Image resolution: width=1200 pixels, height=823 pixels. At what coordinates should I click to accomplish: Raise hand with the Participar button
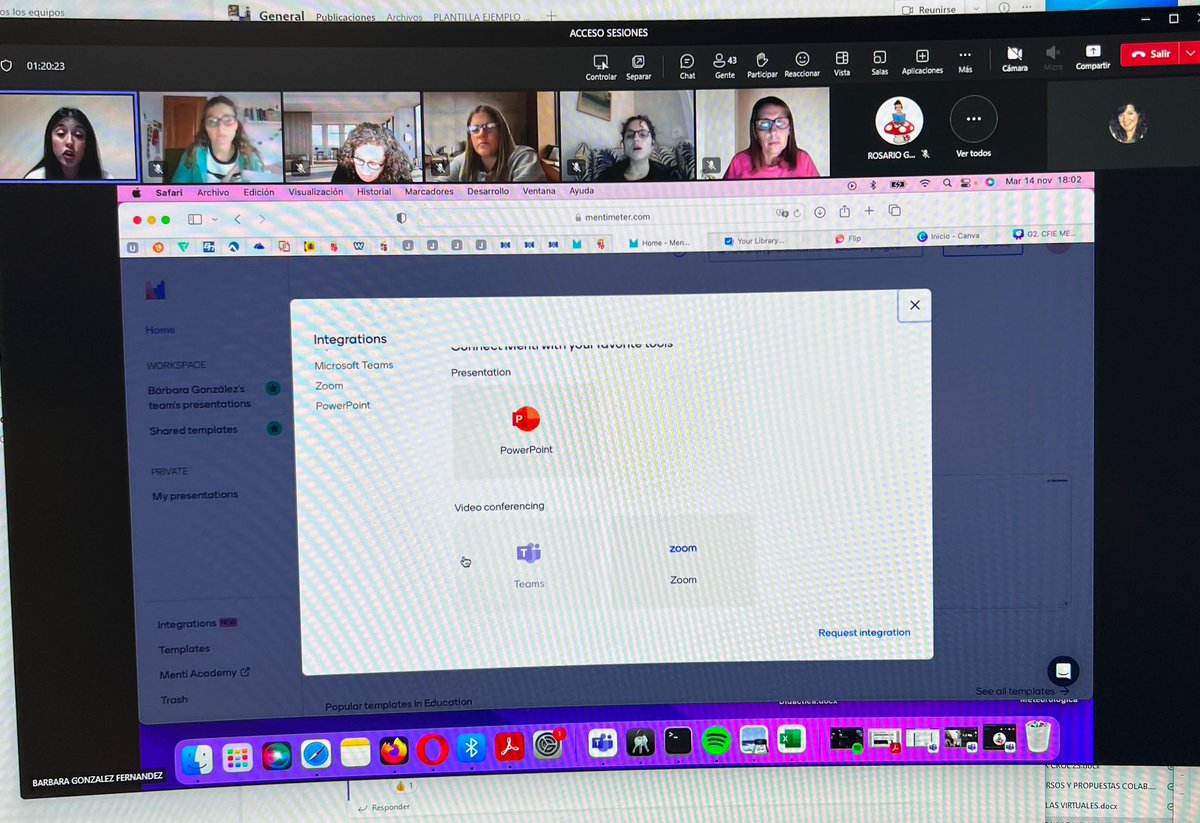[x=762, y=66]
